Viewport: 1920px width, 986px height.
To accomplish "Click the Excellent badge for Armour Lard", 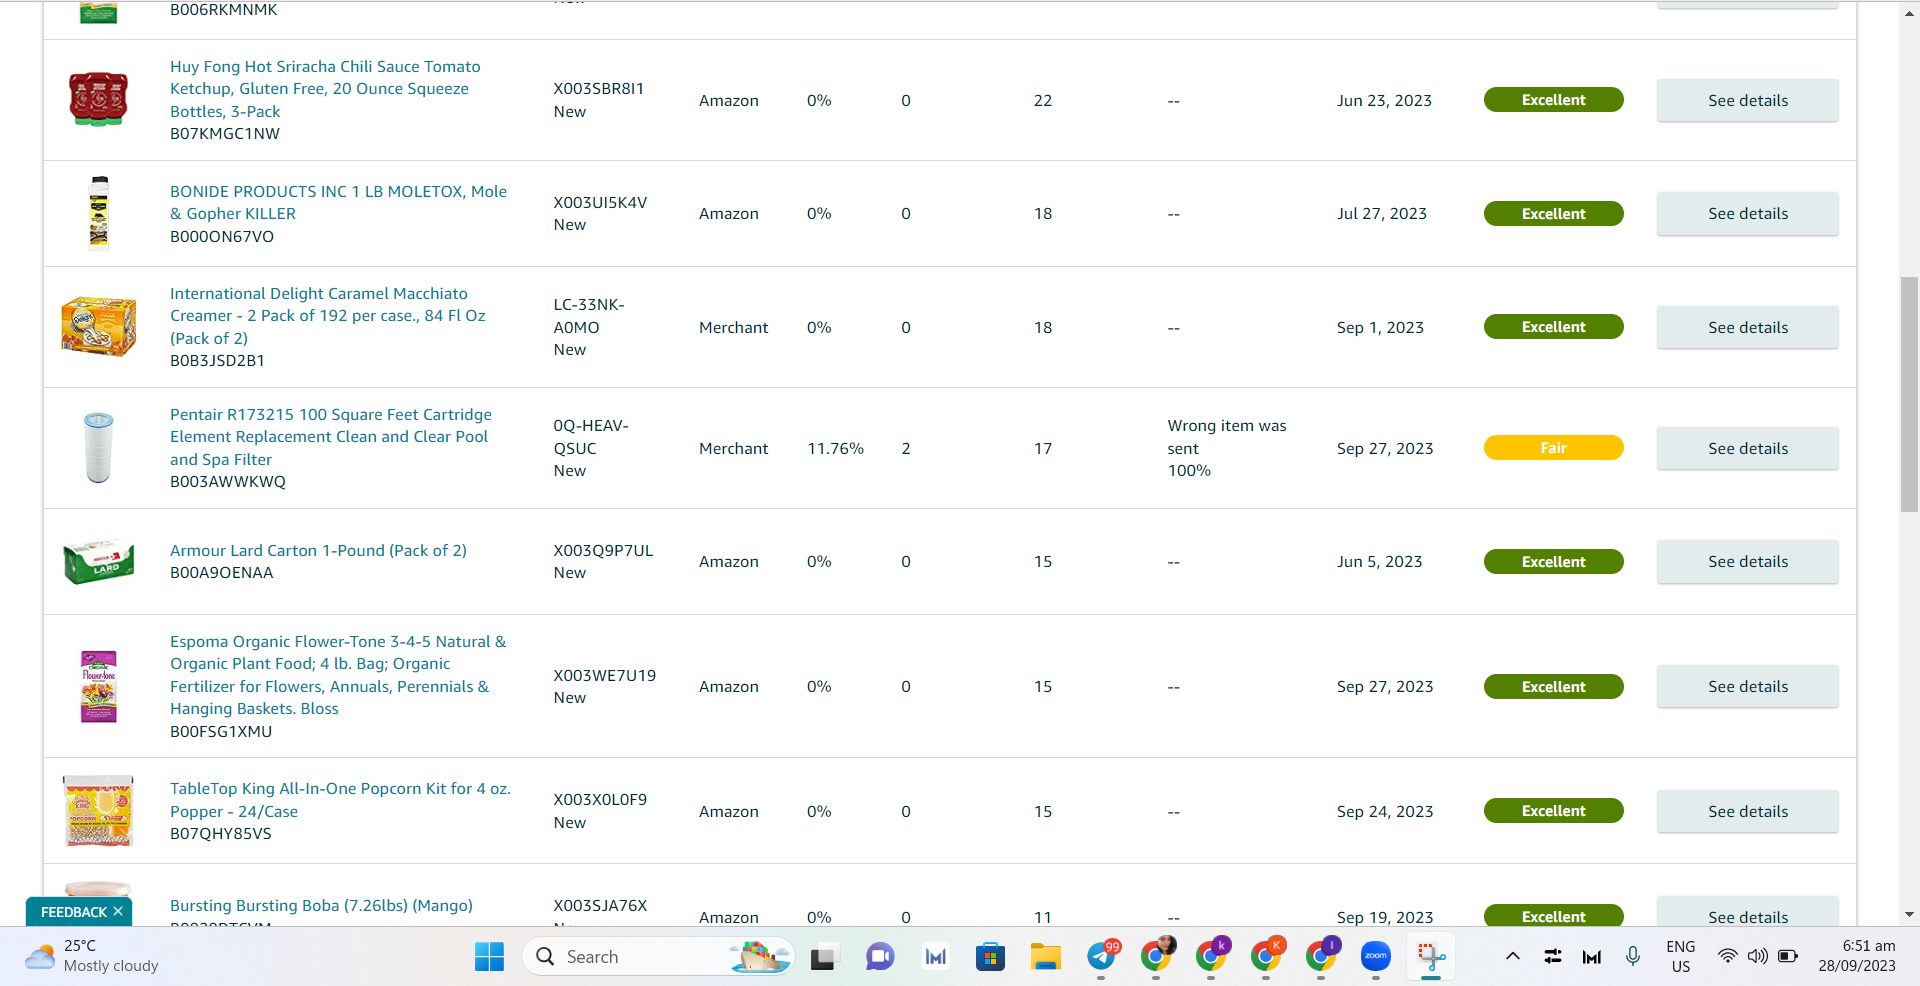I will coord(1553,562).
